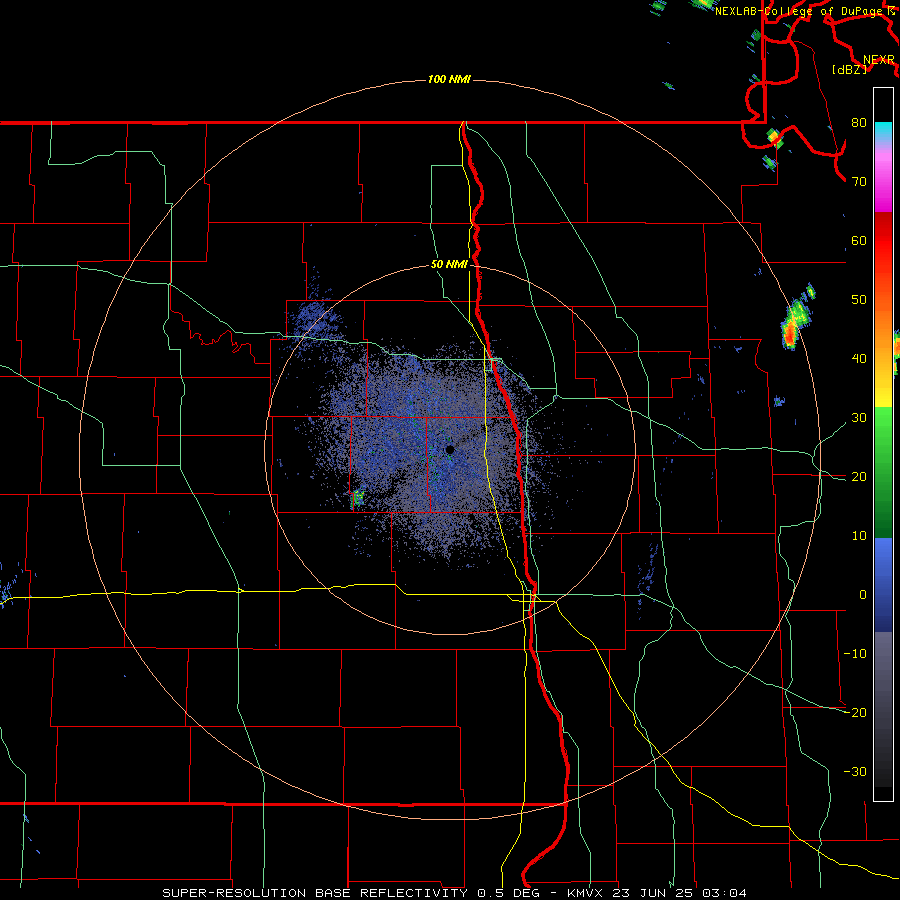This screenshot has width=900, height=900.
Task: Click the "KMVX" station identifier in caption
Action: 587,893
